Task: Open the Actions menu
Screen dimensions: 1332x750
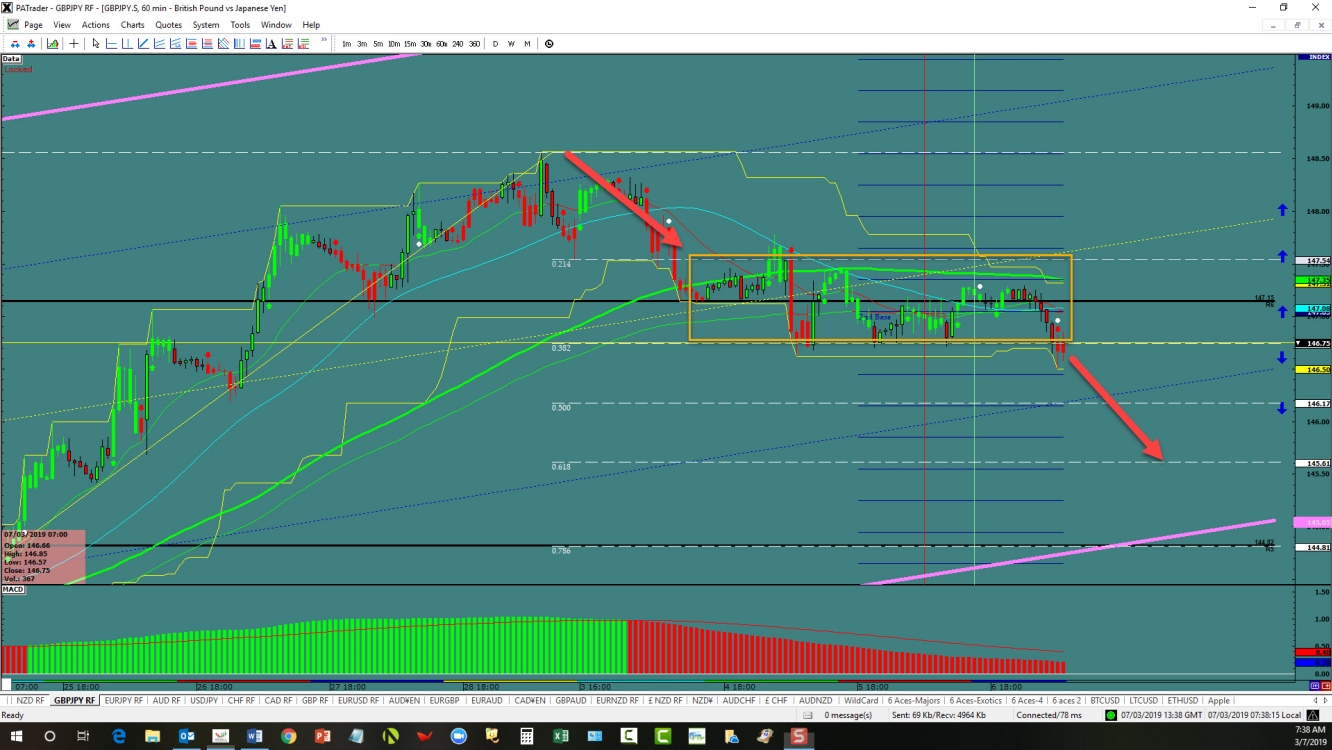Action: [x=96, y=25]
